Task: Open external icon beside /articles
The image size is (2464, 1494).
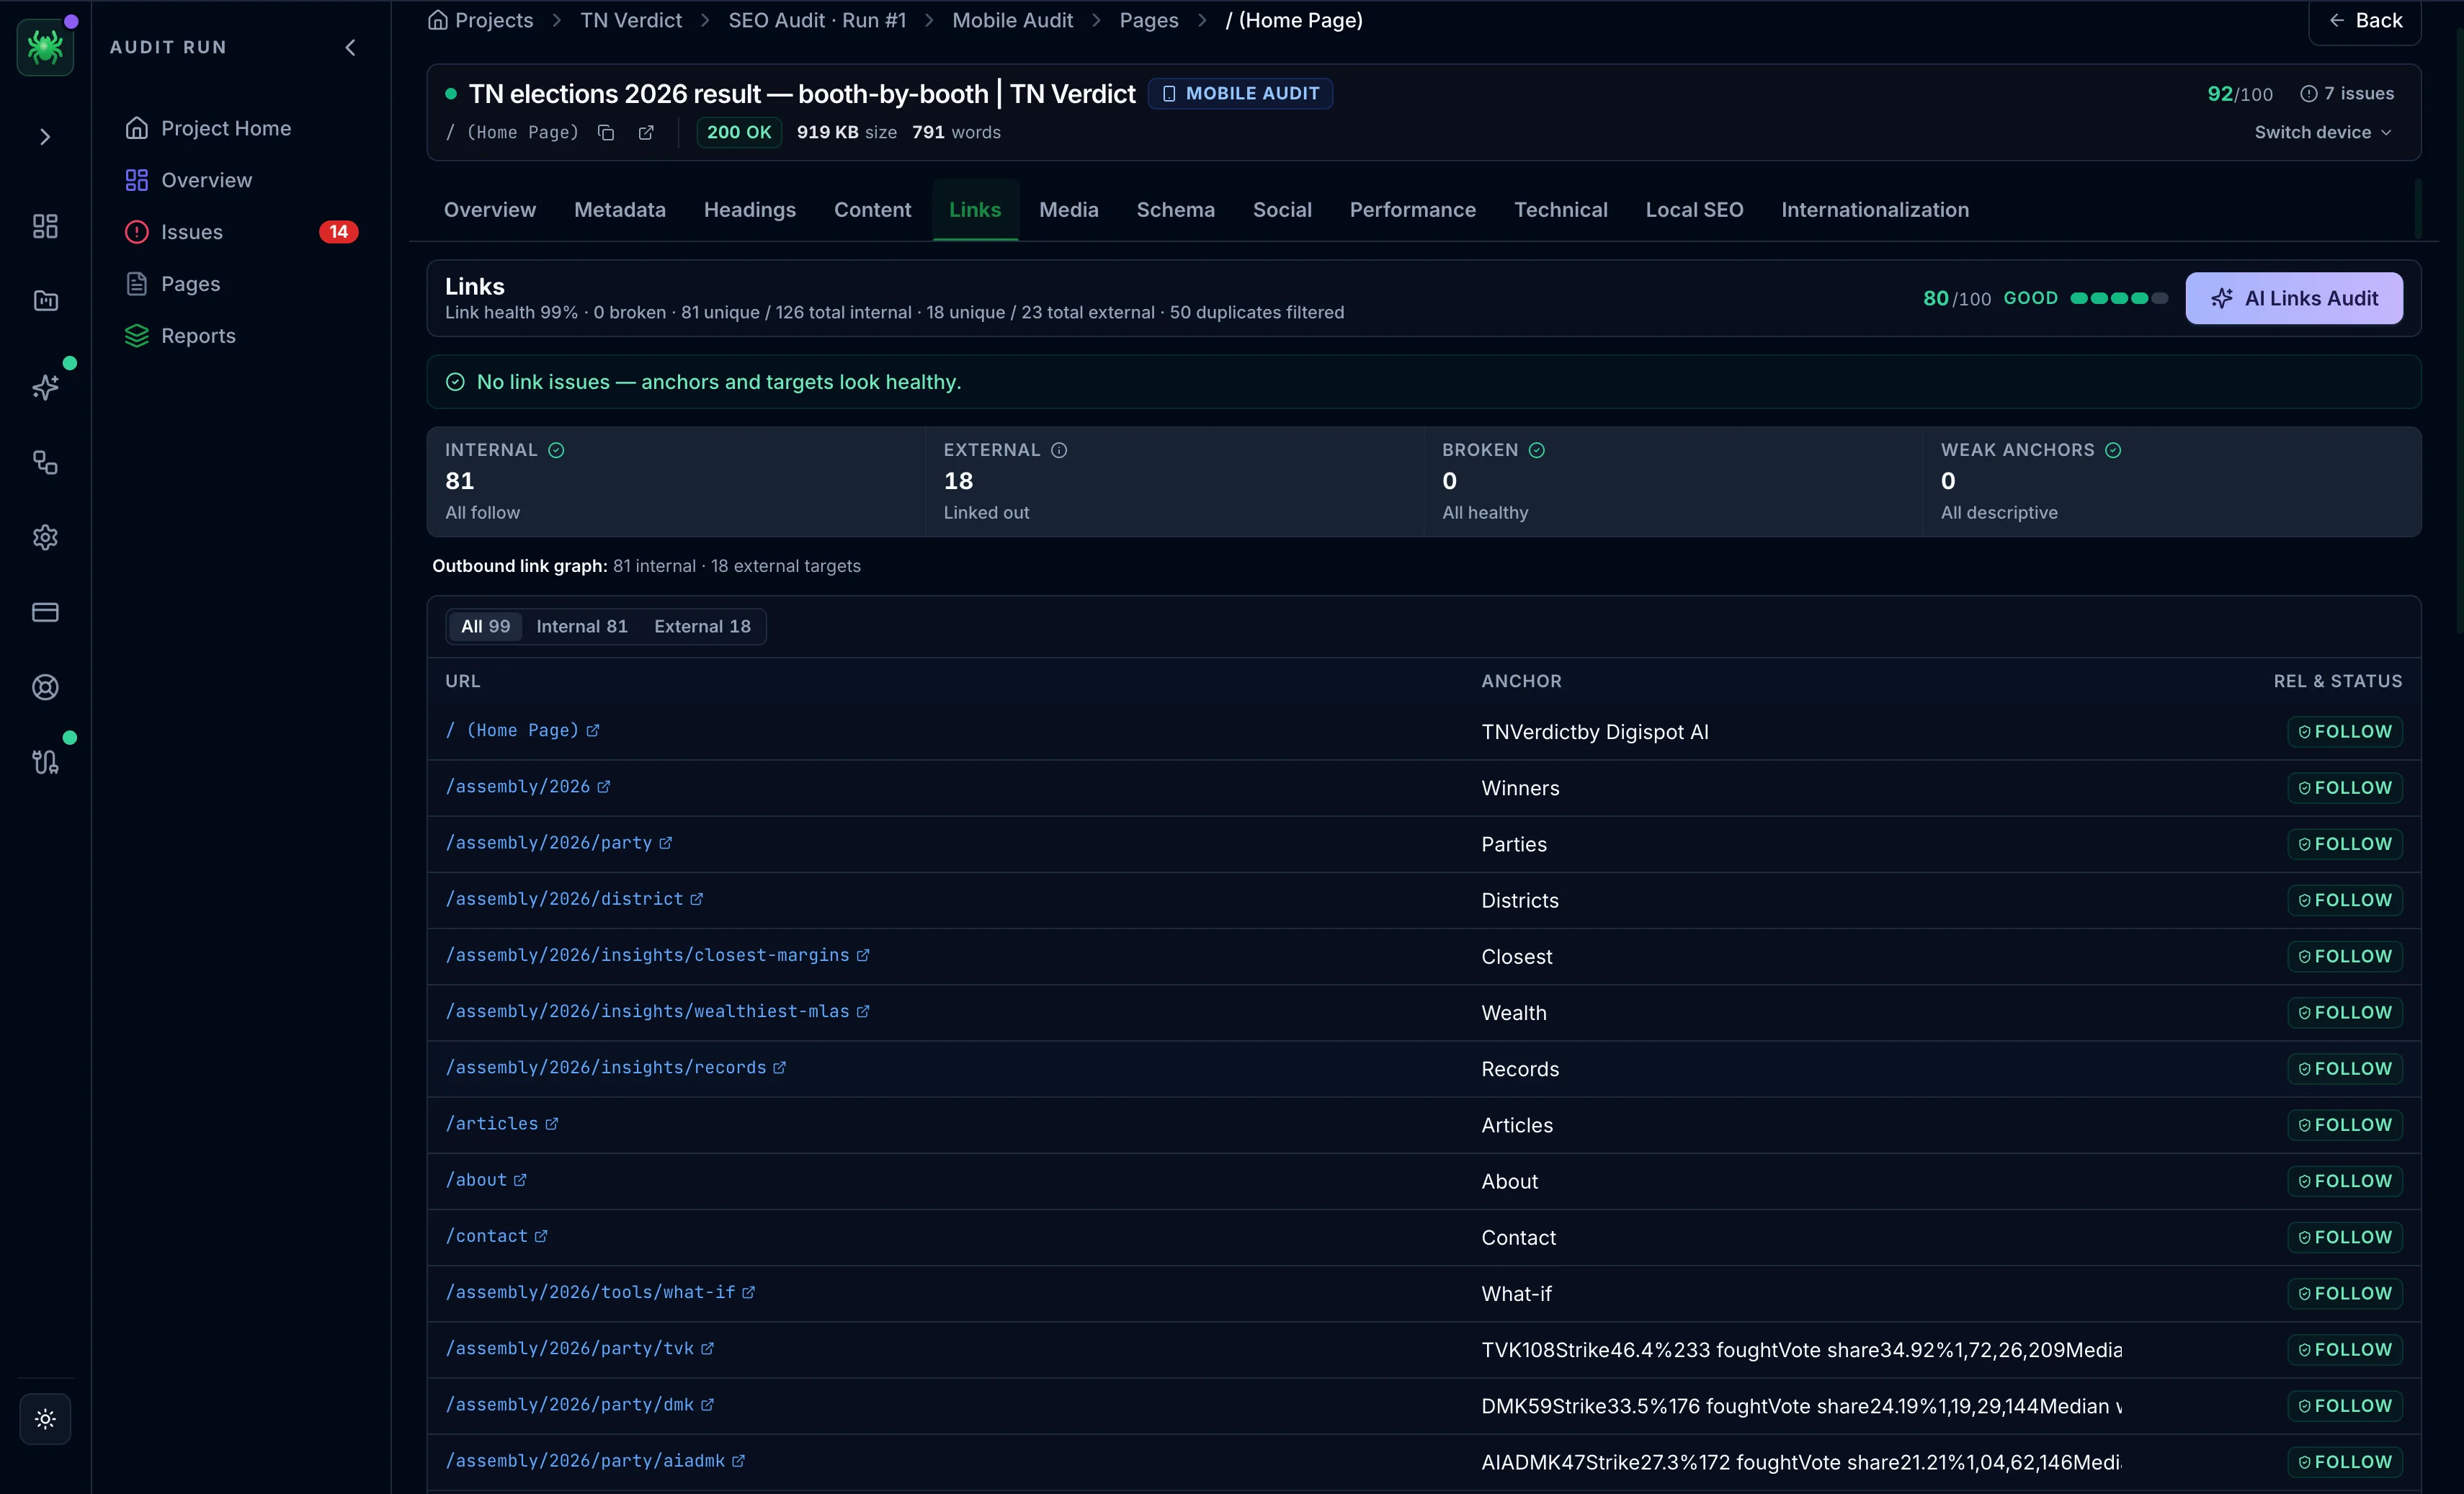Action: [x=552, y=1124]
